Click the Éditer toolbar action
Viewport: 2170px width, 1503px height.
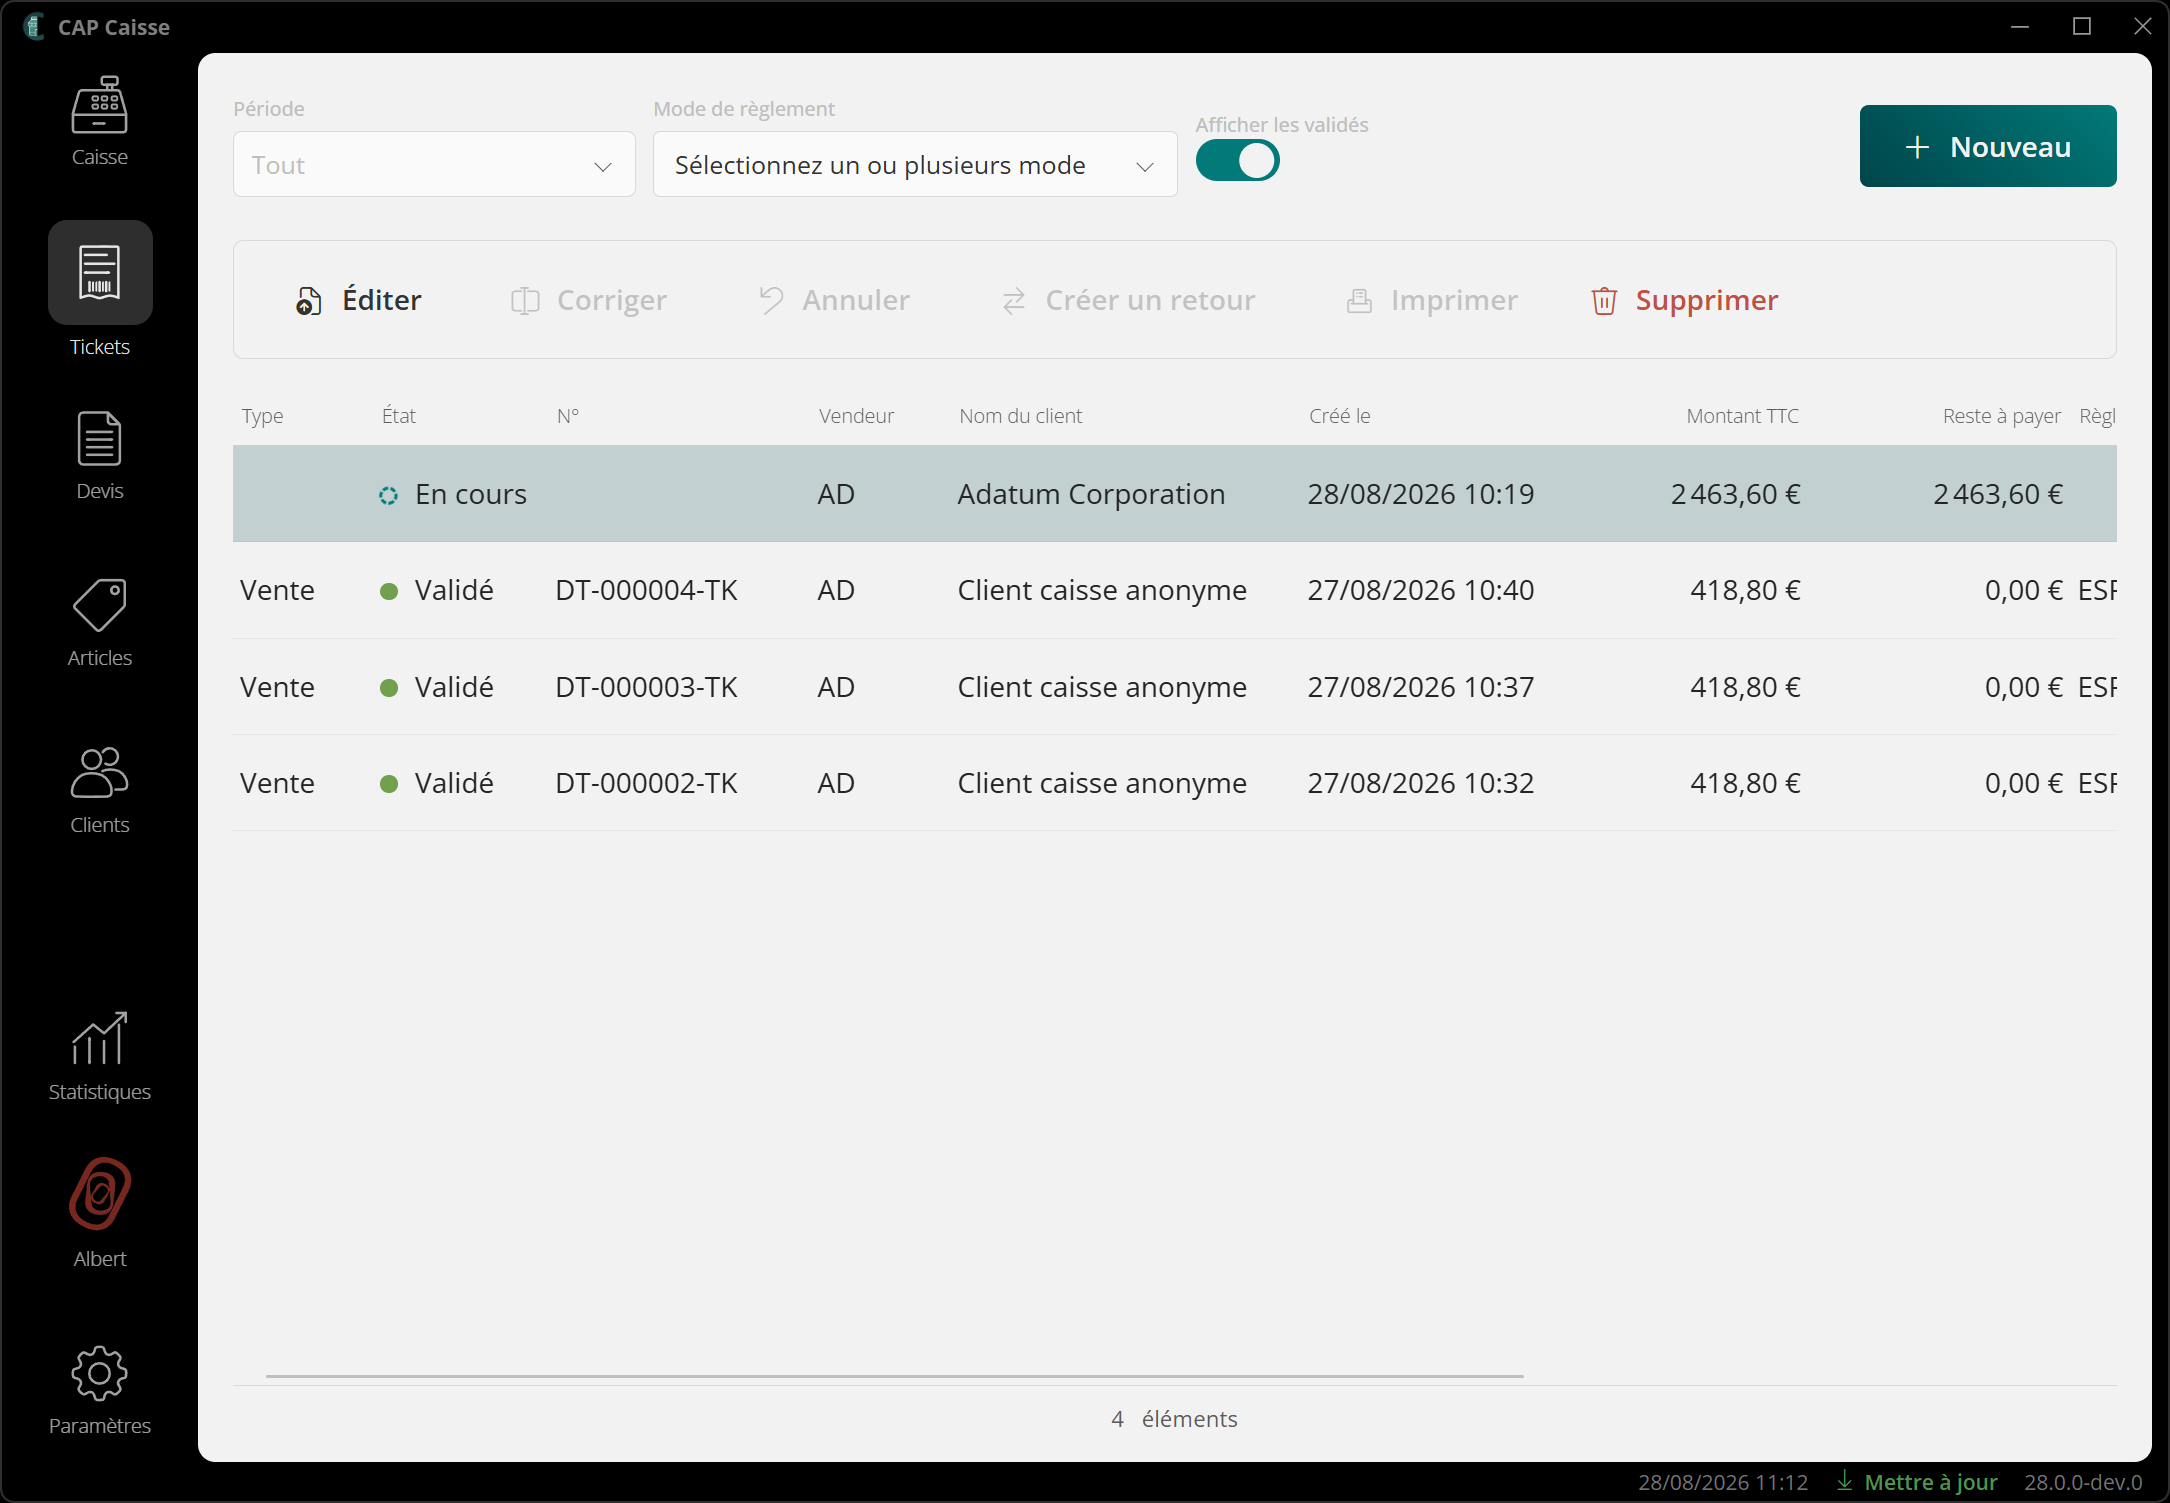[358, 300]
